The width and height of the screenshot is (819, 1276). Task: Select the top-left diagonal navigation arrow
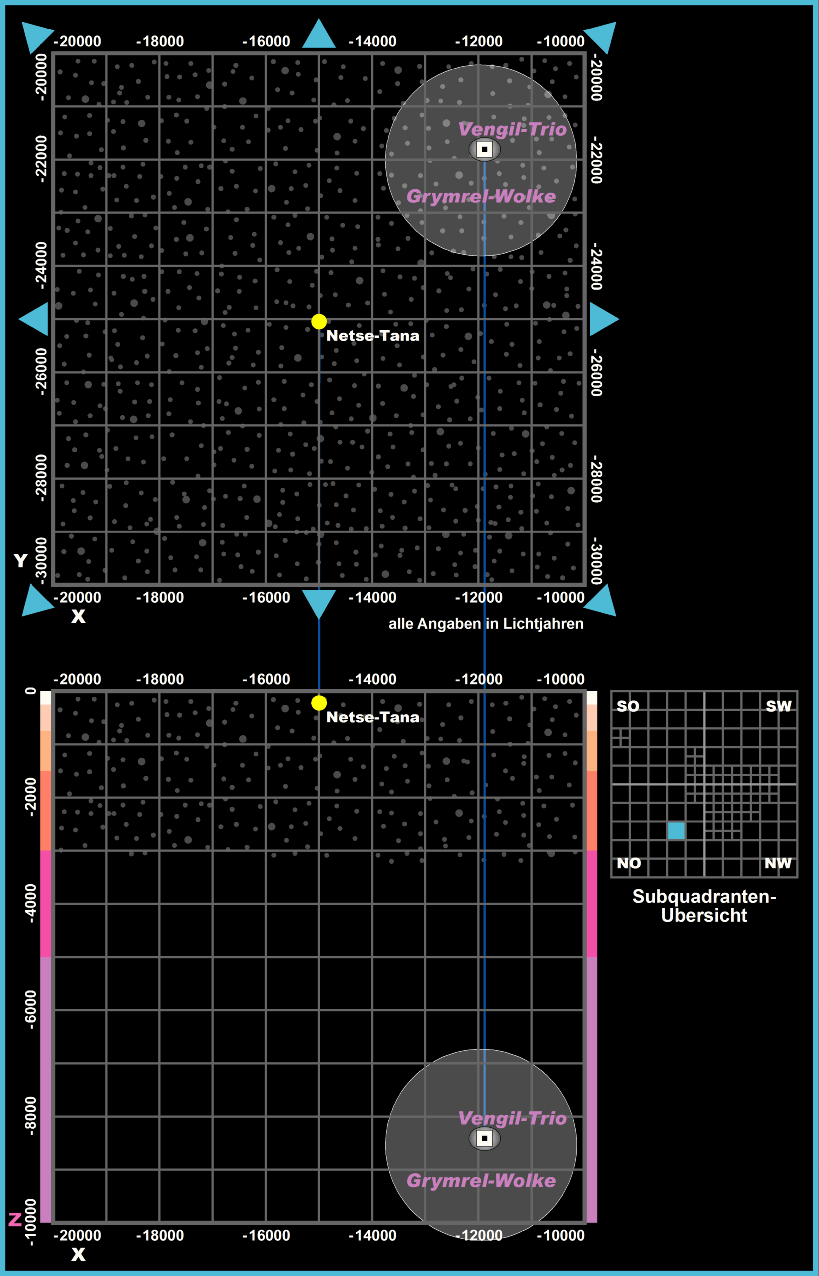[x=40, y=37]
